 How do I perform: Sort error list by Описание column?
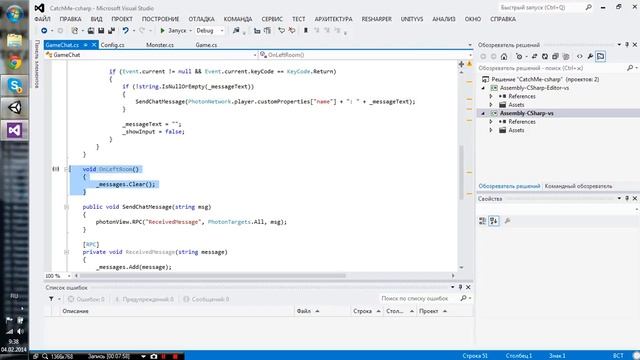click(176, 311)
